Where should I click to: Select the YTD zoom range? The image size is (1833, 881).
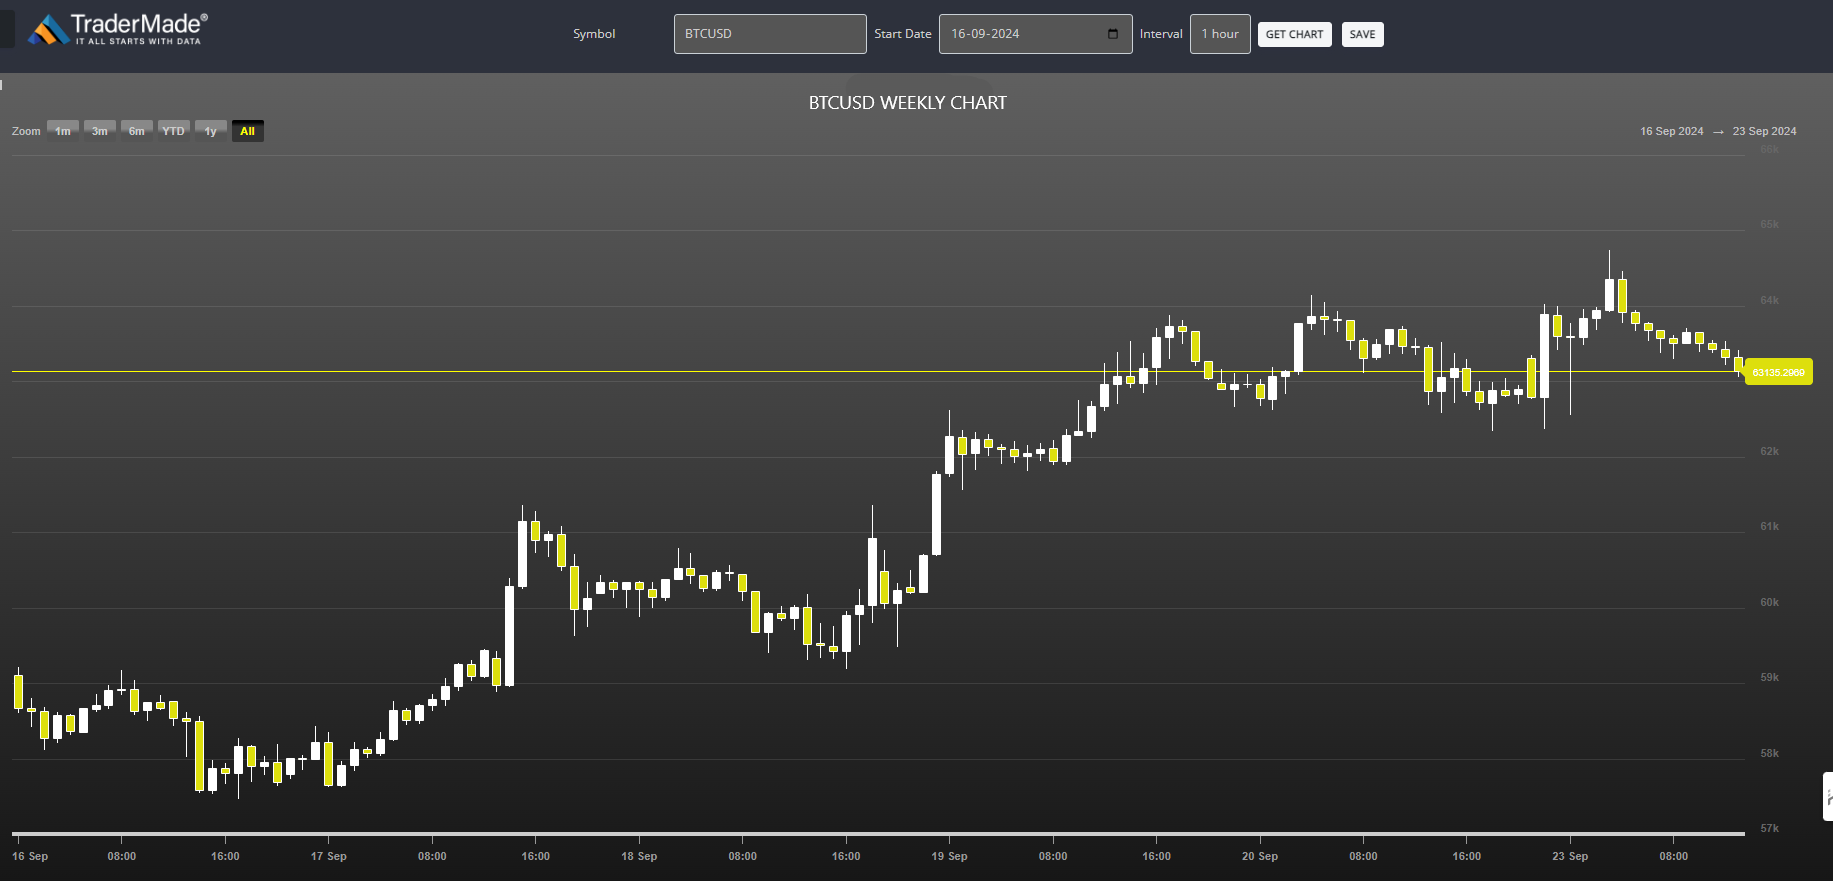[174, 131]
